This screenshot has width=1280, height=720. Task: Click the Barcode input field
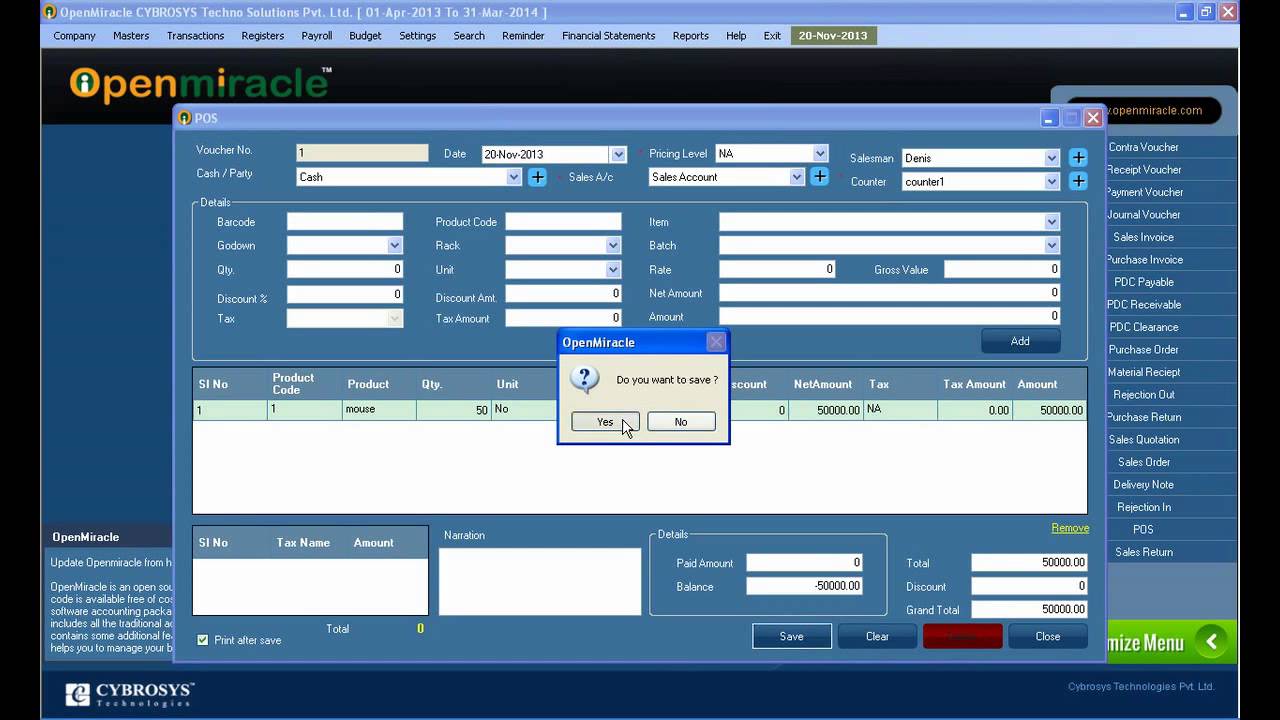[345, 222]
